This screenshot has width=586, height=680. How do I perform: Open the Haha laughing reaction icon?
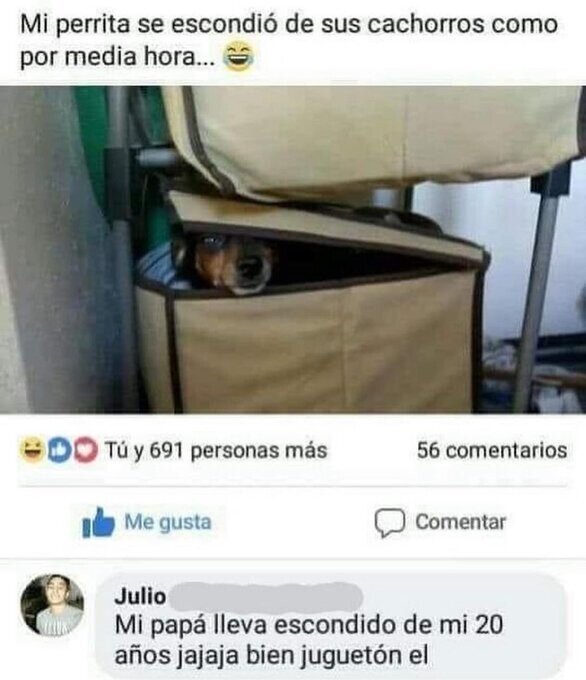(x=32, y=450)
